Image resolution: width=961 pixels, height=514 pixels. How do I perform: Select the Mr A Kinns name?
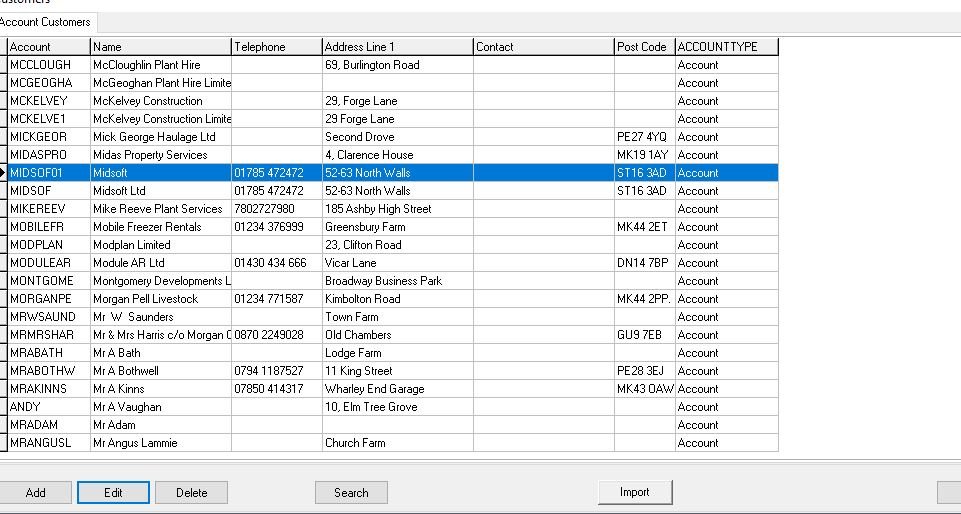(x=161, y=389)
